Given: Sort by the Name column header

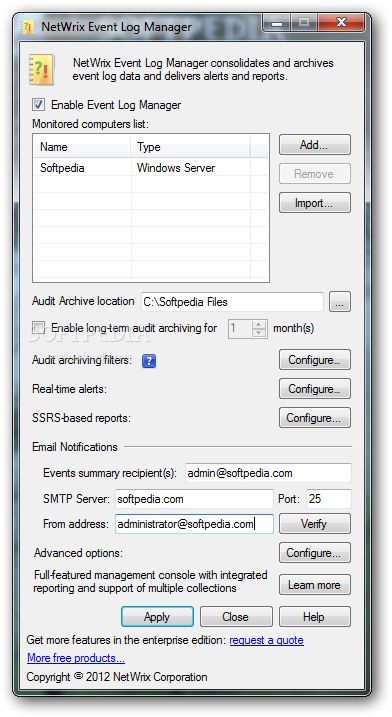Looking at the screenshot, I should click(x=82, y=147).
